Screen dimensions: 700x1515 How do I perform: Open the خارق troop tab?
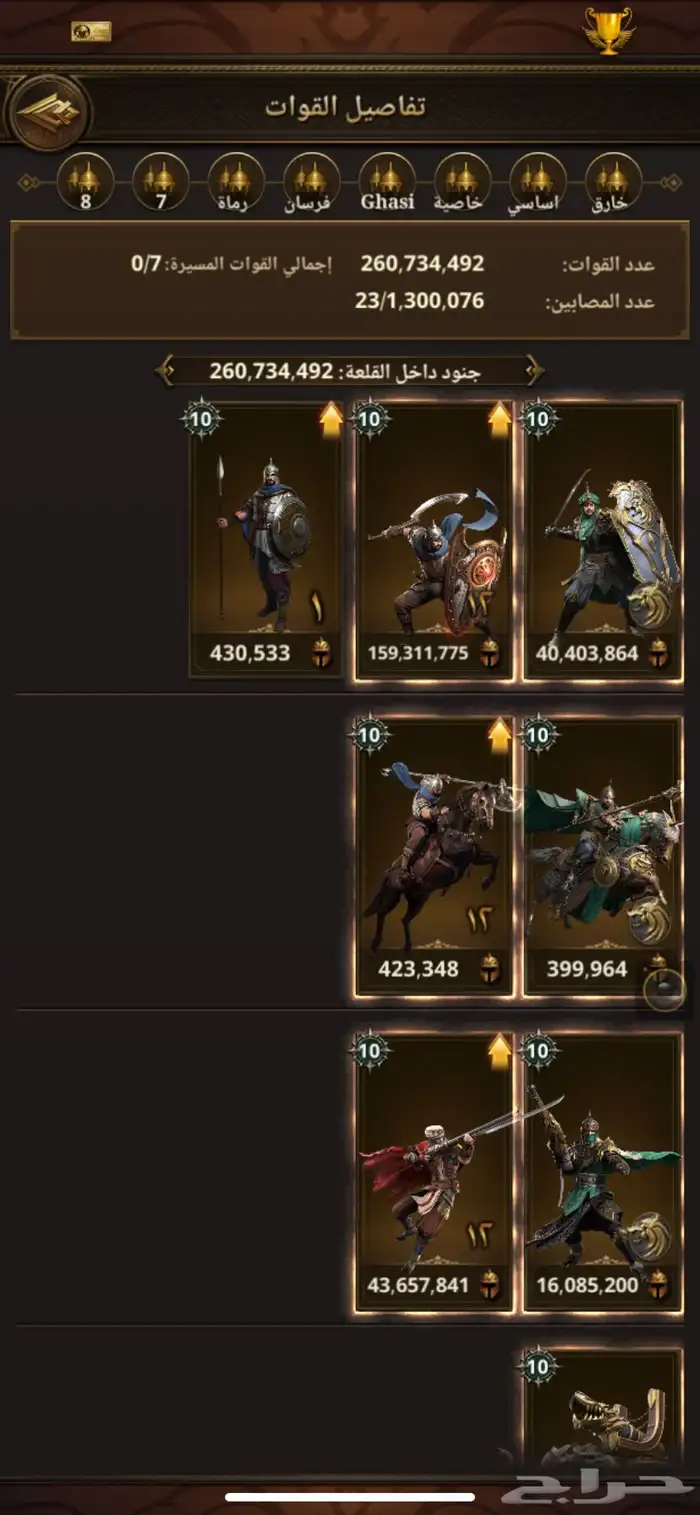click(x=613, y=182)
